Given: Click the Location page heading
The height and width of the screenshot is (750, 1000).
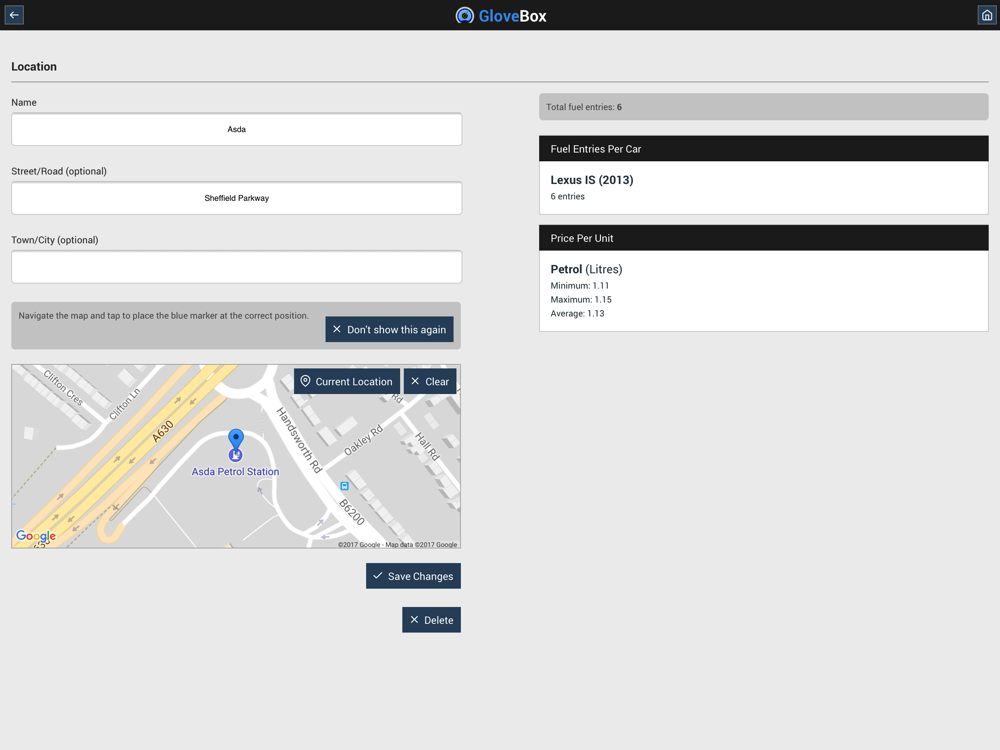Looking at the screenshot, I should (34, 66).
